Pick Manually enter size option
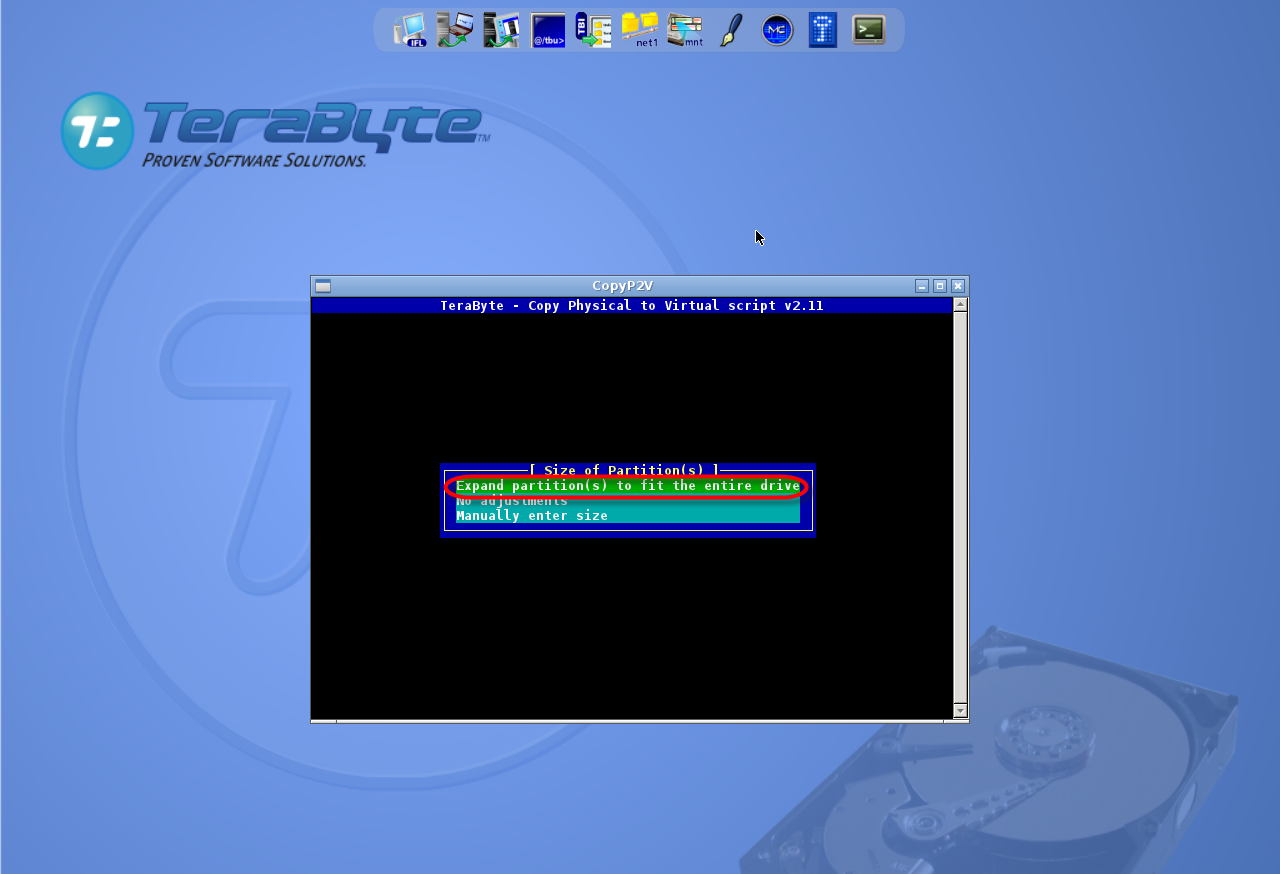 tap(628, 516)
